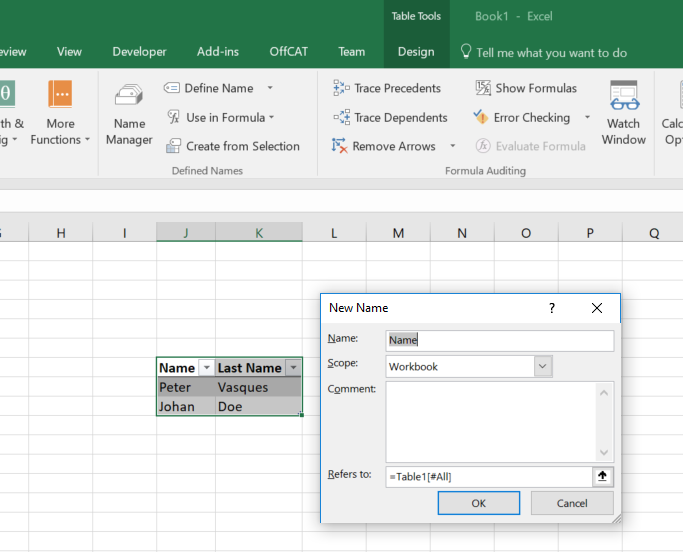Open the OffCAT tab

288,52
